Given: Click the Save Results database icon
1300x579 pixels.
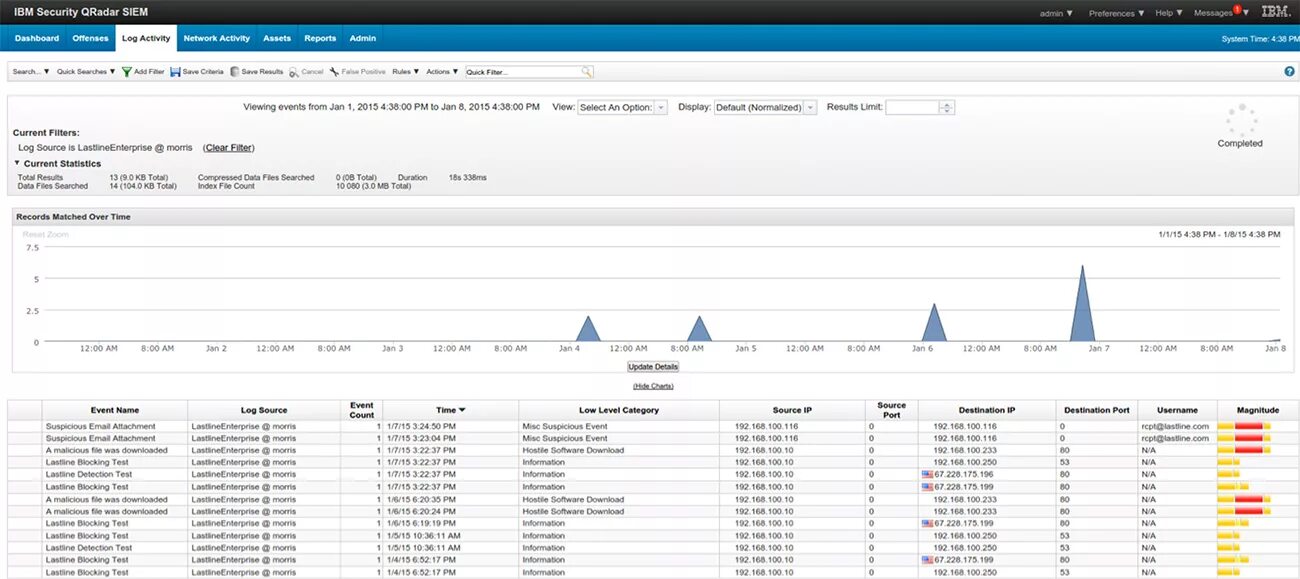Looking at the screenshot, I should click(x=234, y=72).
